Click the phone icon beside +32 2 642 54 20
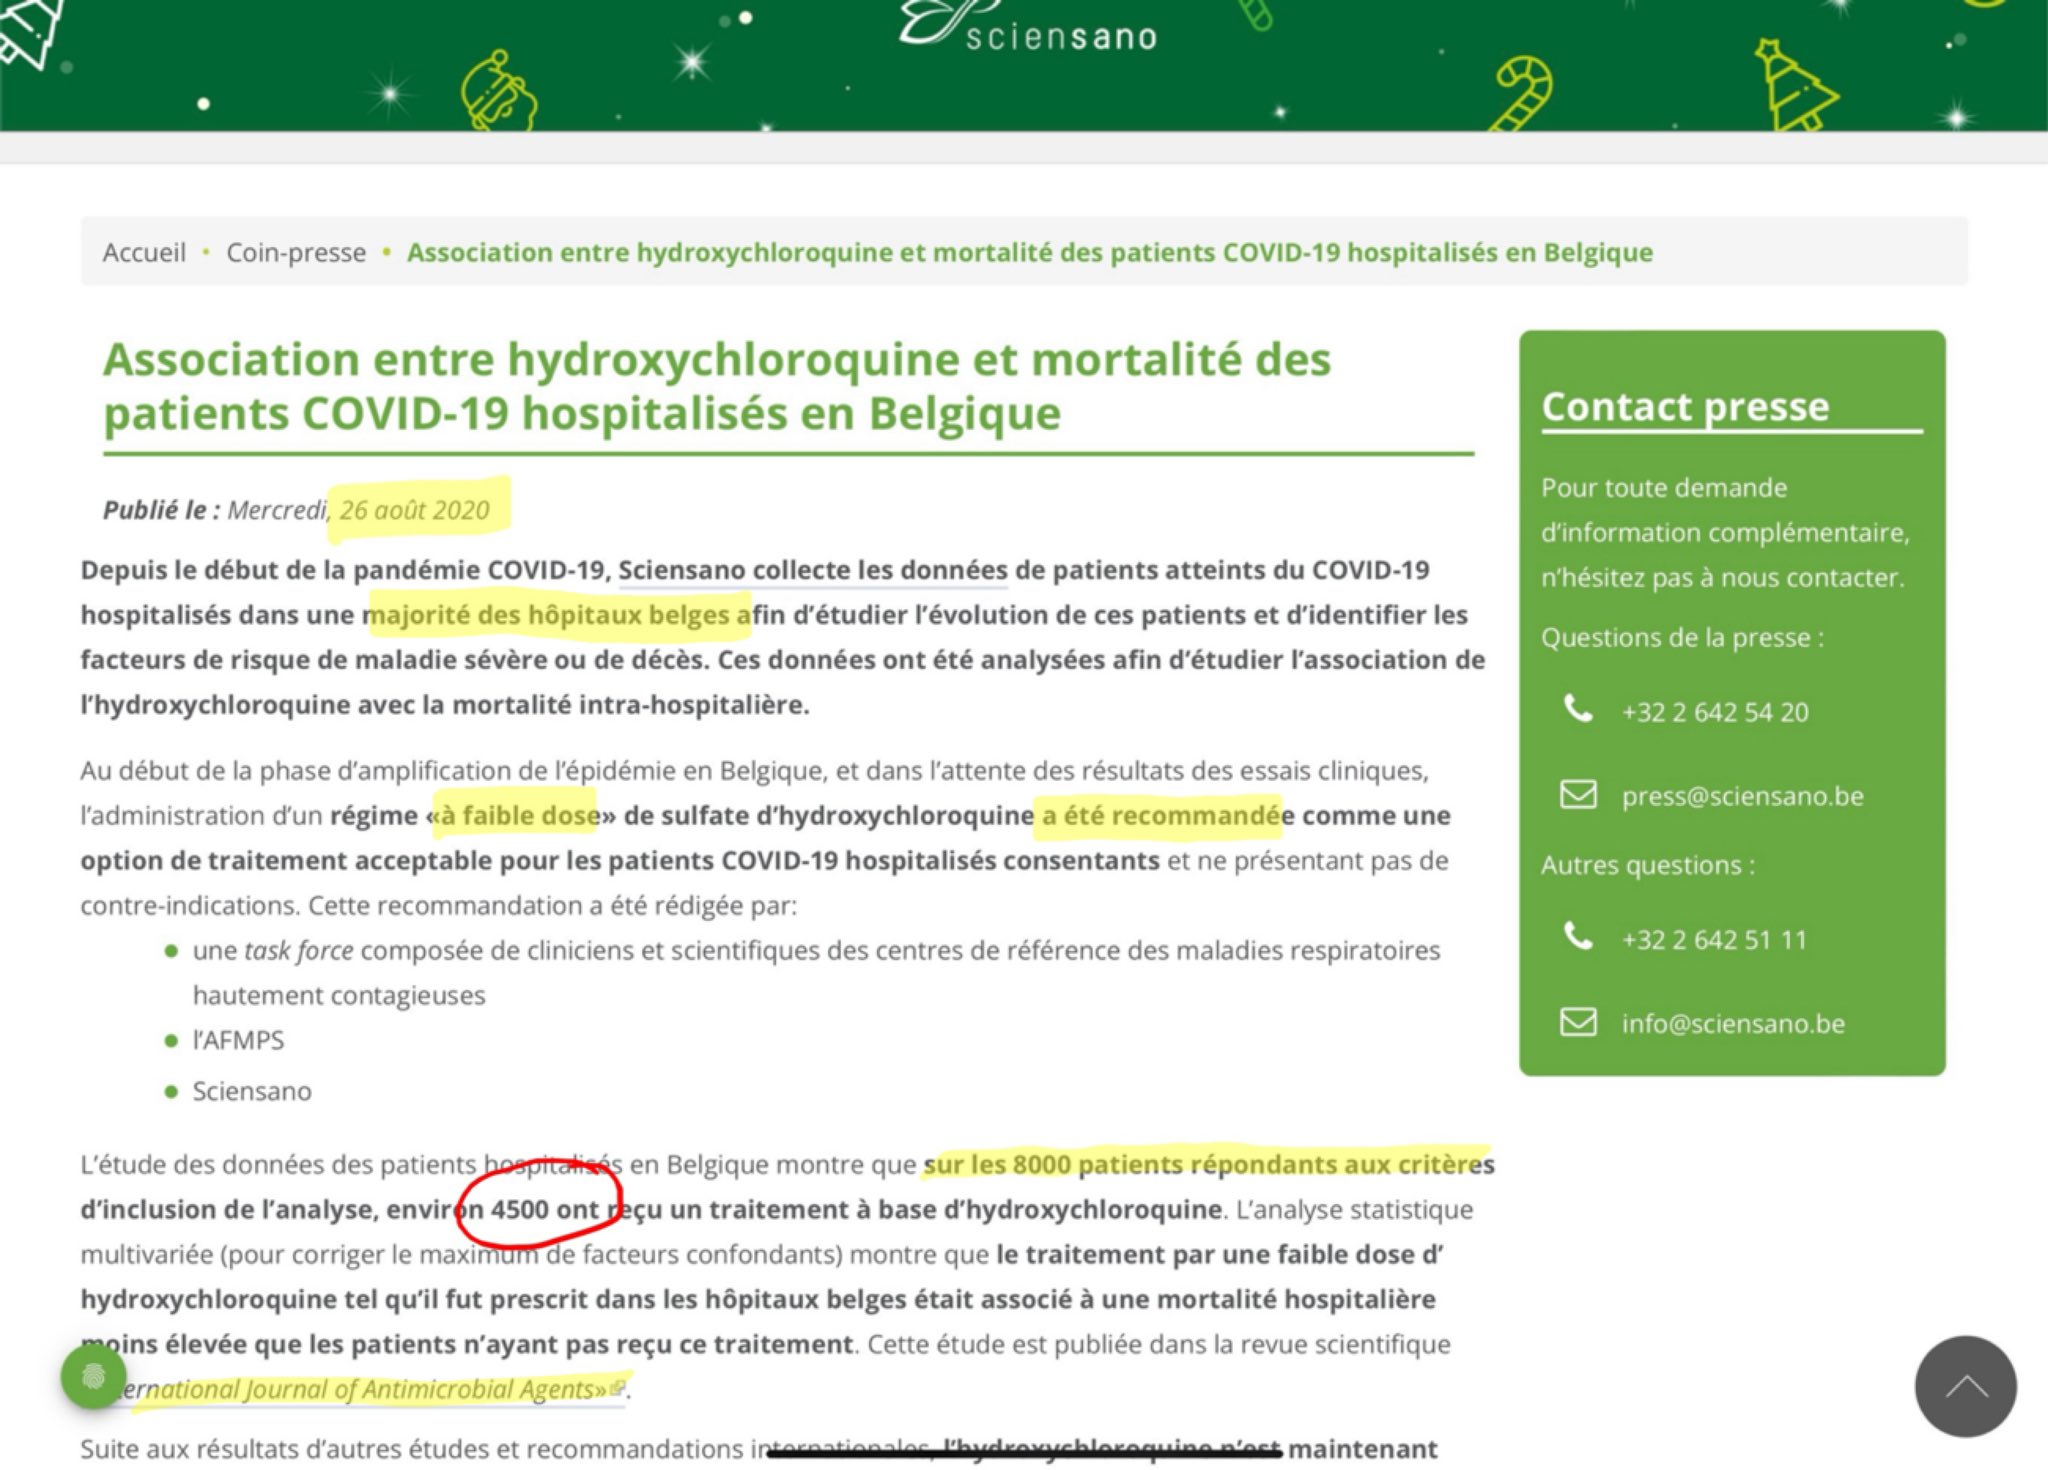The width and height of the screenshot is (2048, 1470). pyautogui.click(x=1578, y=709)
